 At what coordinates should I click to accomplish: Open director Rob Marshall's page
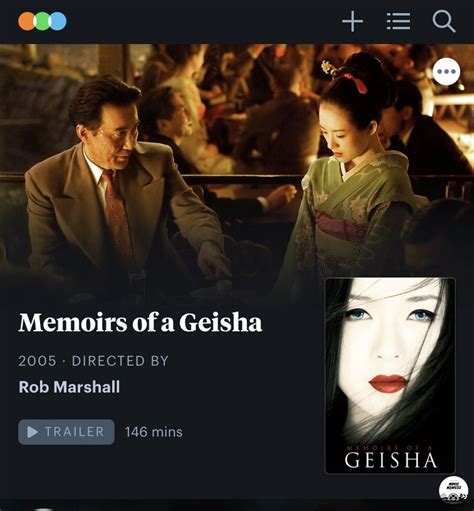click(x=69, y=387)
